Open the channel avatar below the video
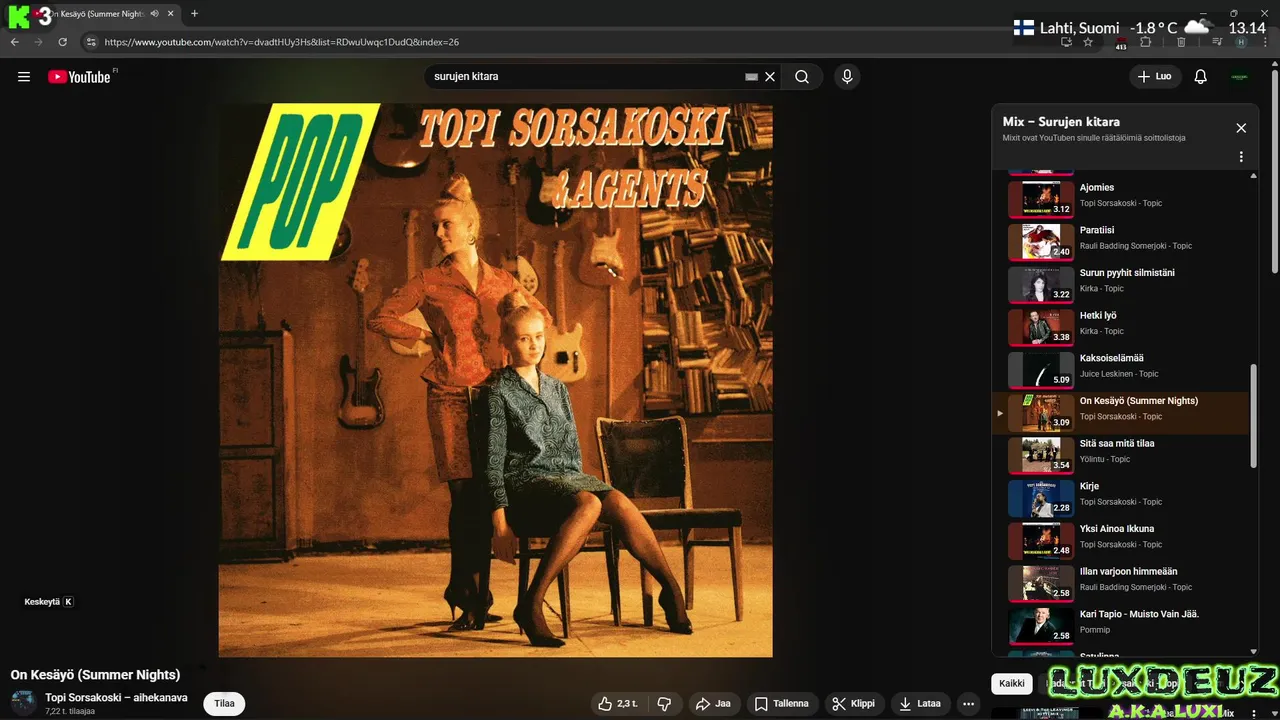 tap(23, 703)
